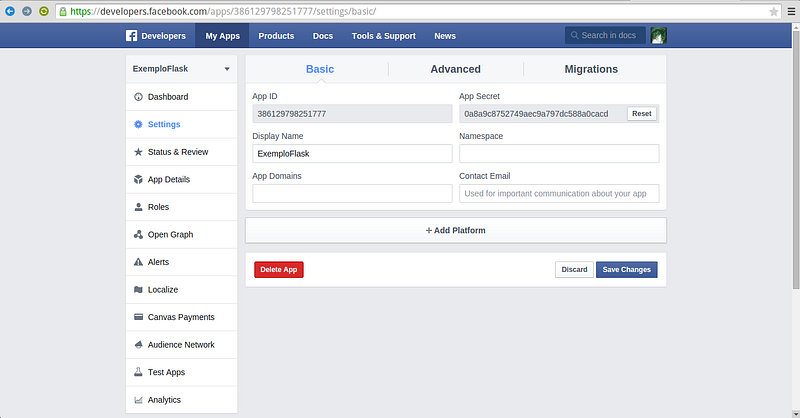800x418 pixels.
Task: Click the bookmark star in address bar
Action: 773,11
